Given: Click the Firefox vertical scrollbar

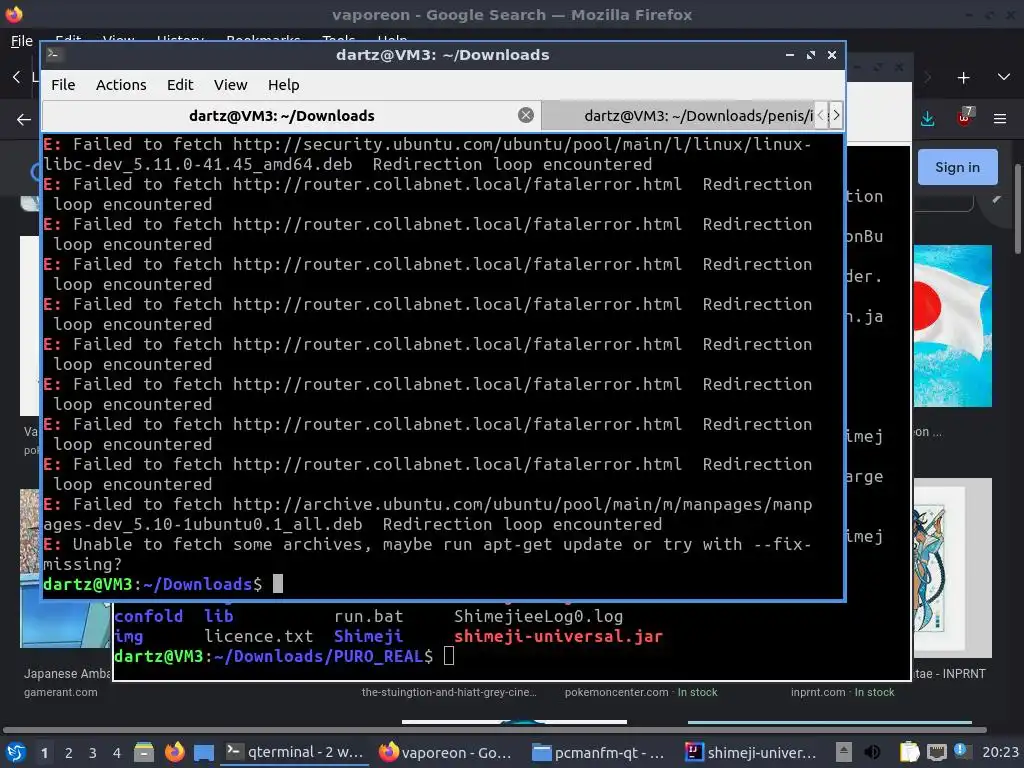Looking at the screenshot, I should [1017, 209].
